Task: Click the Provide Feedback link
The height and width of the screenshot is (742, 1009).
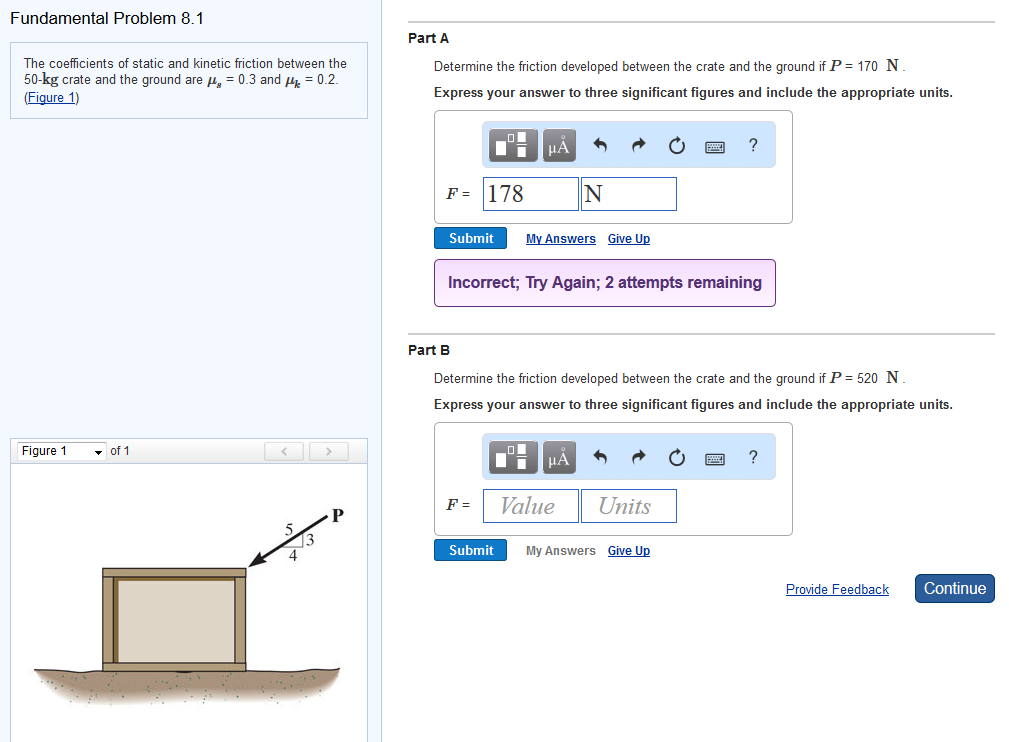Action: tap(837, 589)
